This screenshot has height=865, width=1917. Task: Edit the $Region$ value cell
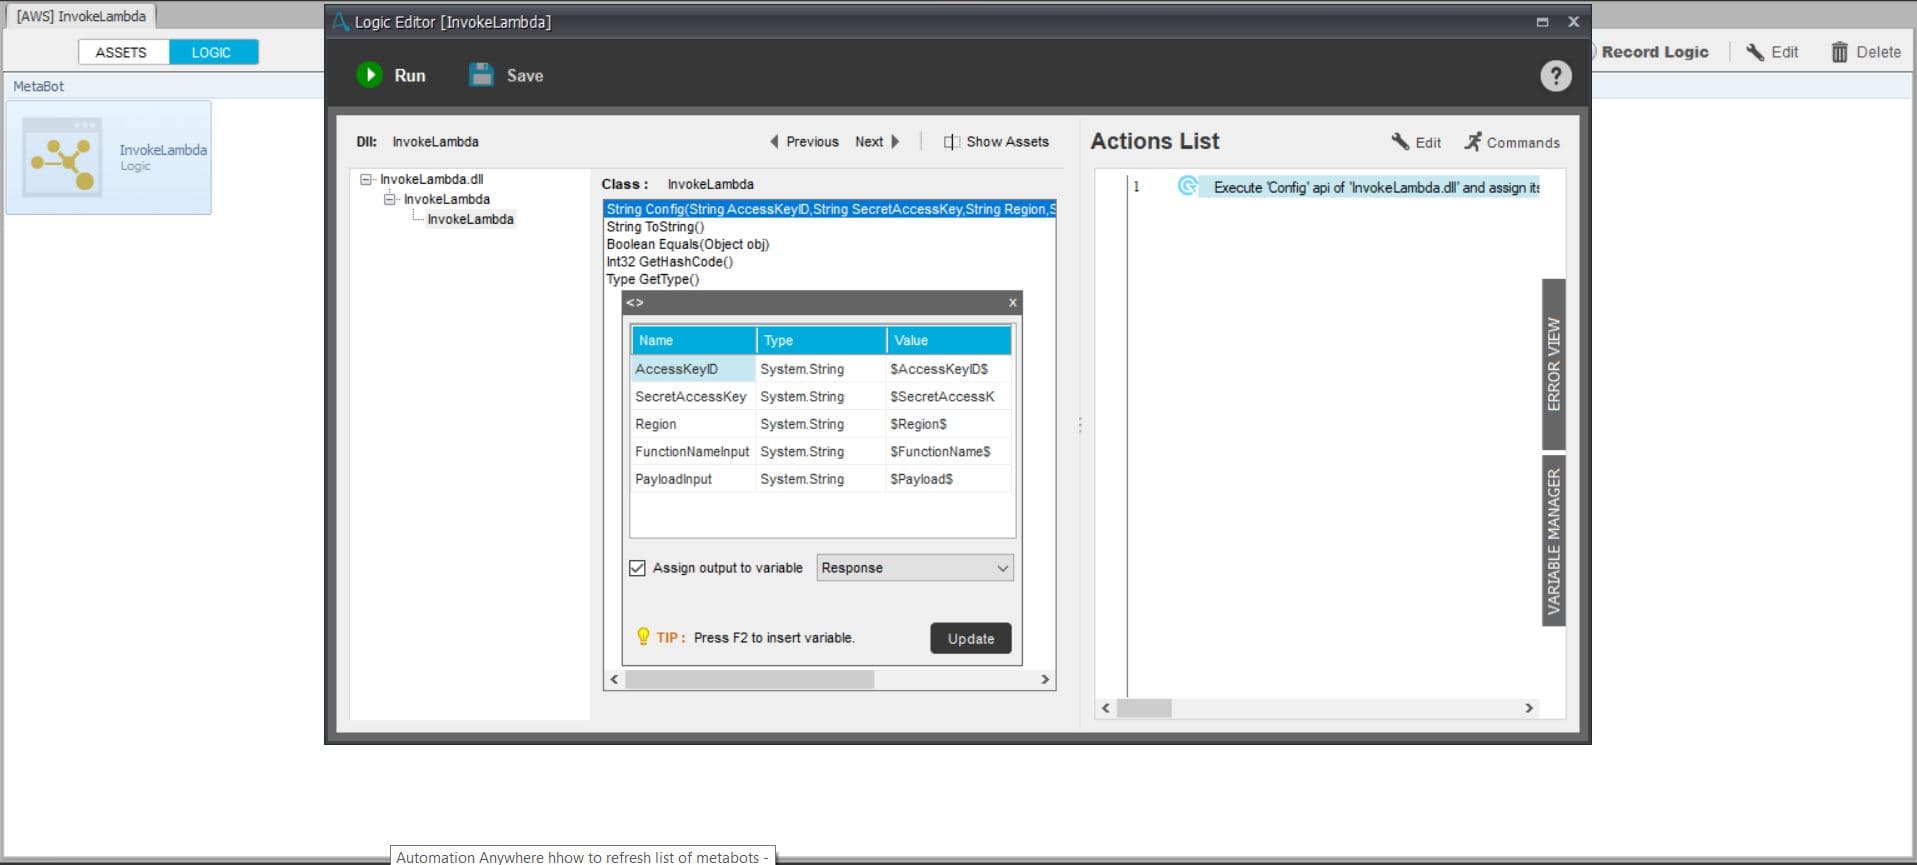coord(949,424)
